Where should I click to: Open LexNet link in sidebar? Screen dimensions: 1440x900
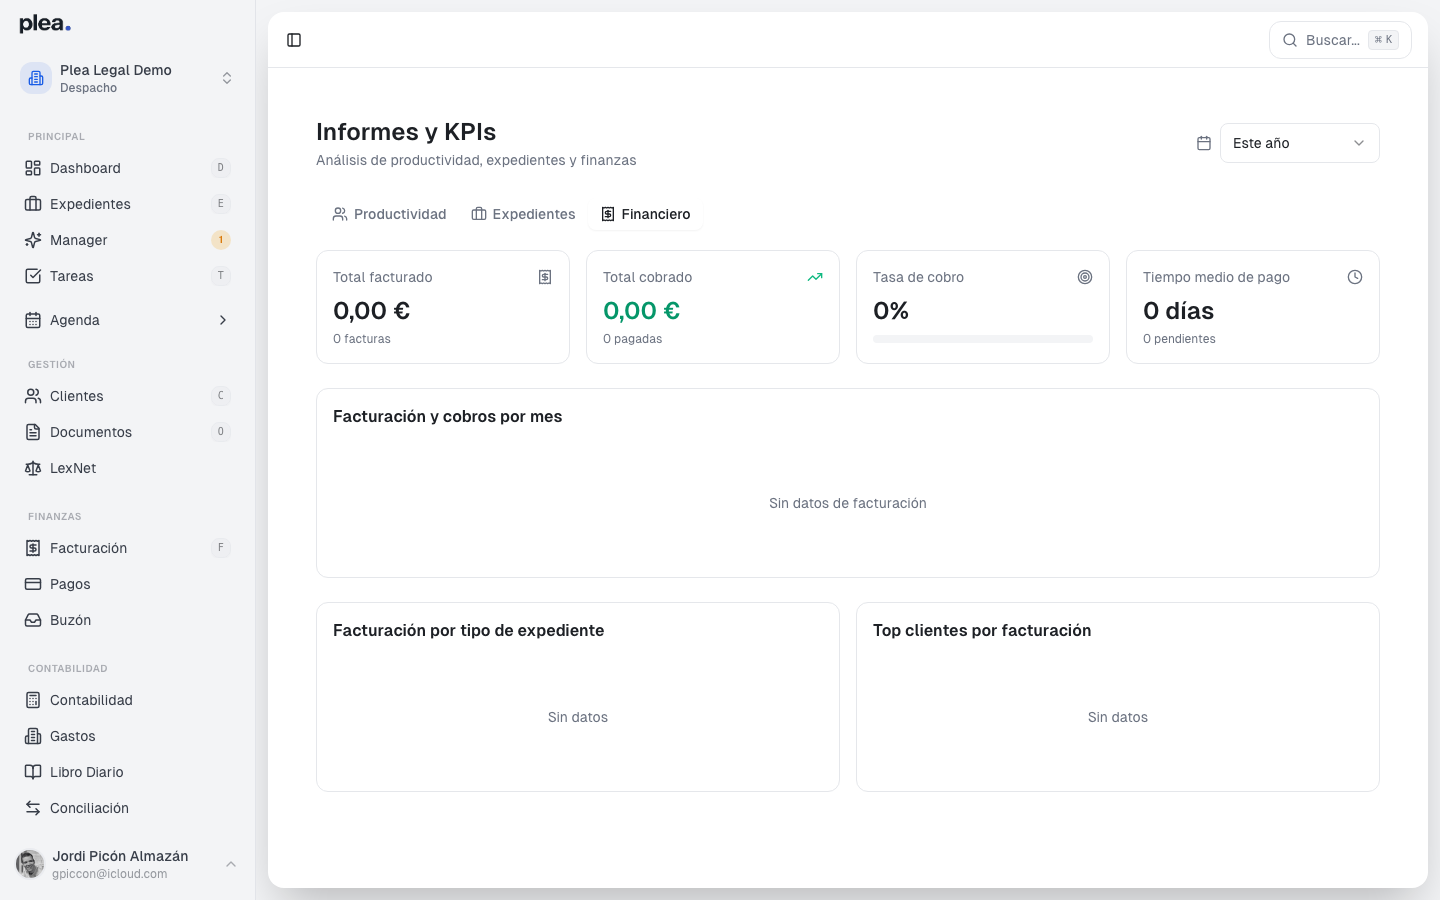tap(127, 468)
